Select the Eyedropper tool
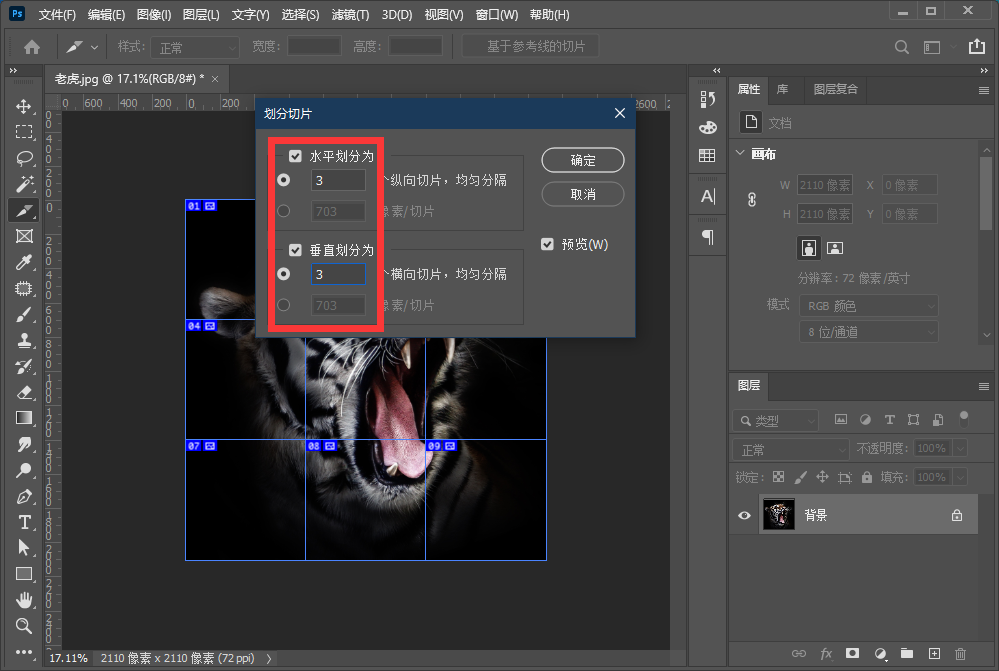 24,262
